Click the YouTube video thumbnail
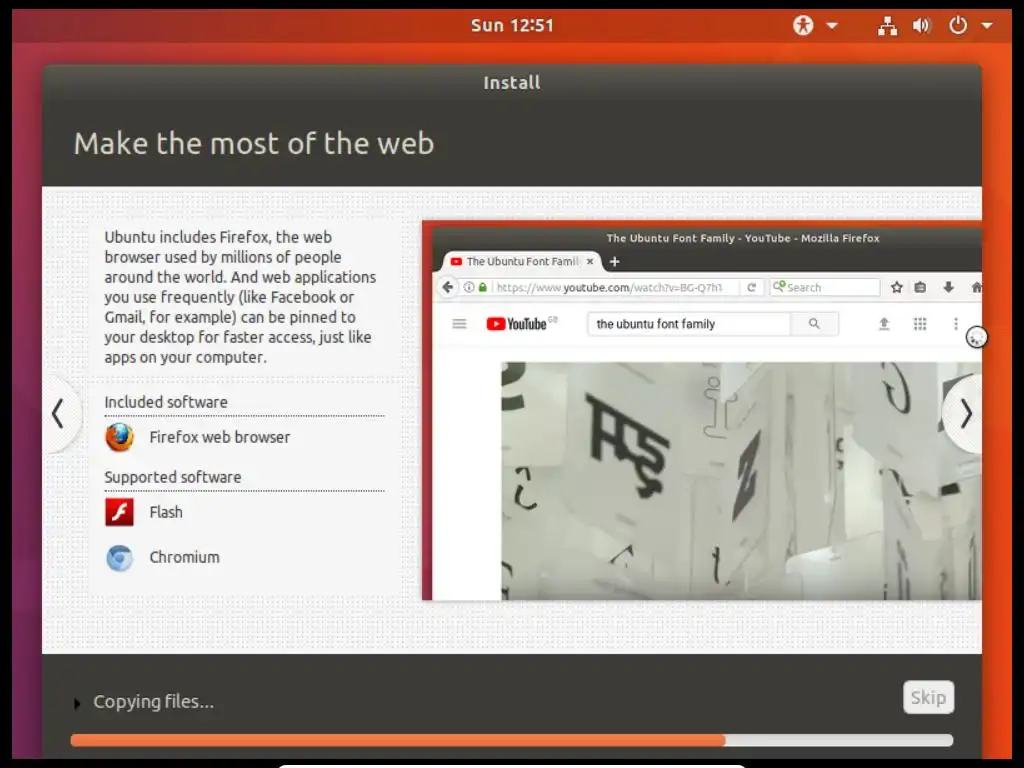The width and height of the screenshot is (1024, 768). click(x=741, y=481)
